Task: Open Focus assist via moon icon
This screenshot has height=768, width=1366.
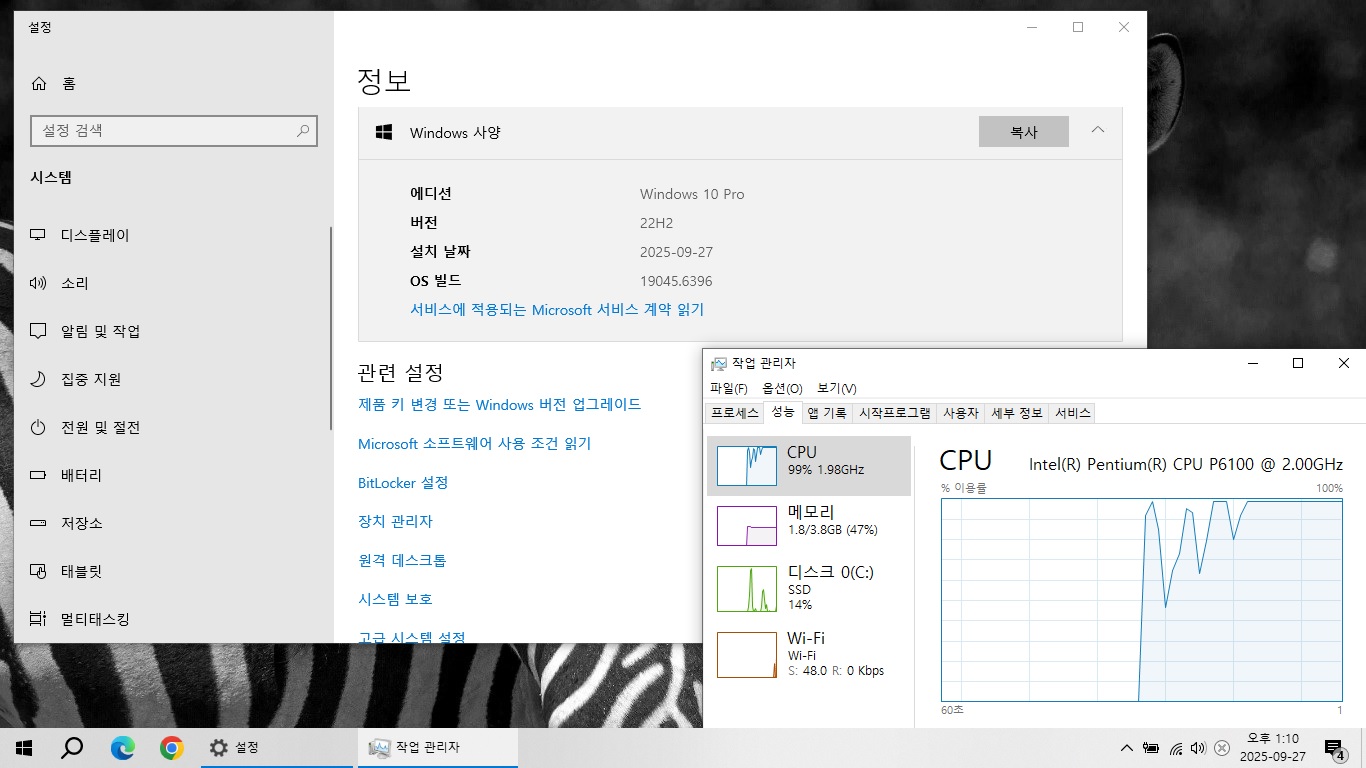Action: (39, 379)
